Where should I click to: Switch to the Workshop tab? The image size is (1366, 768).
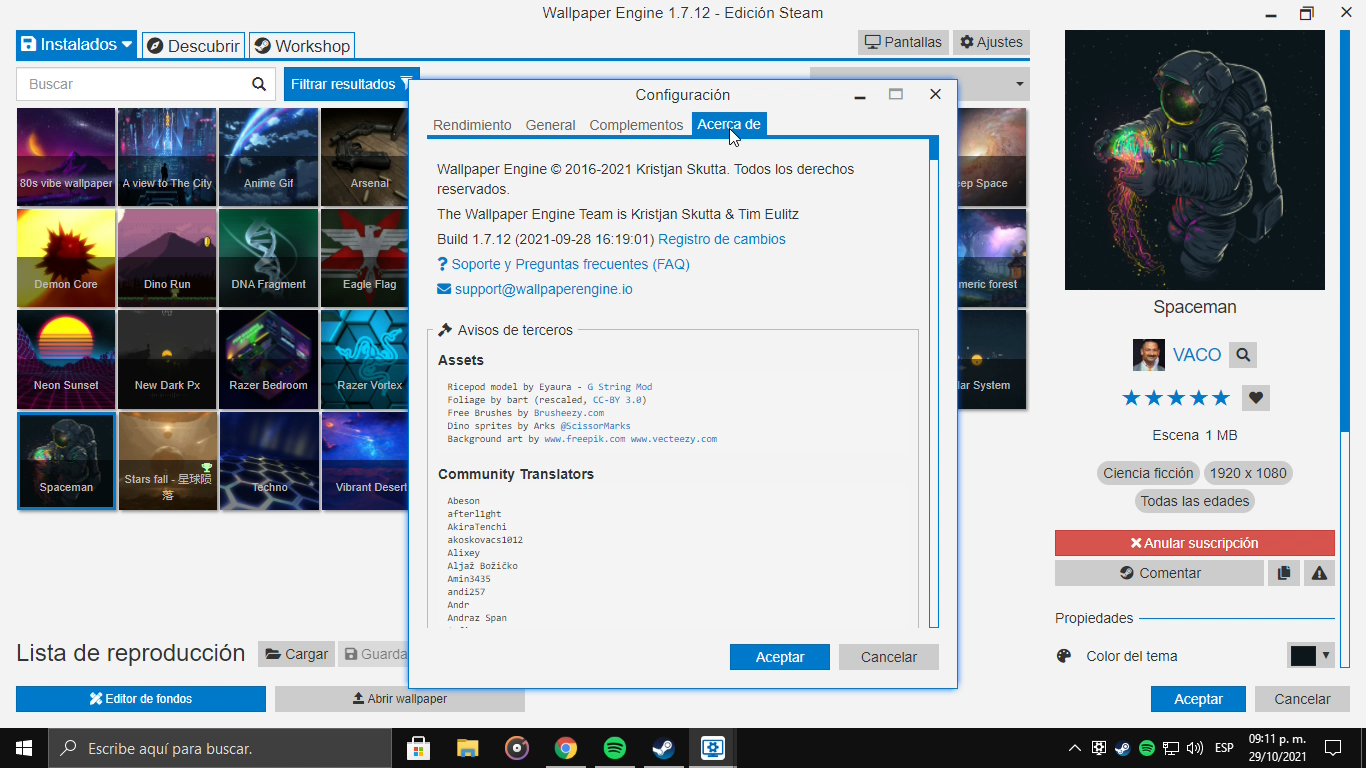(302, 46)
